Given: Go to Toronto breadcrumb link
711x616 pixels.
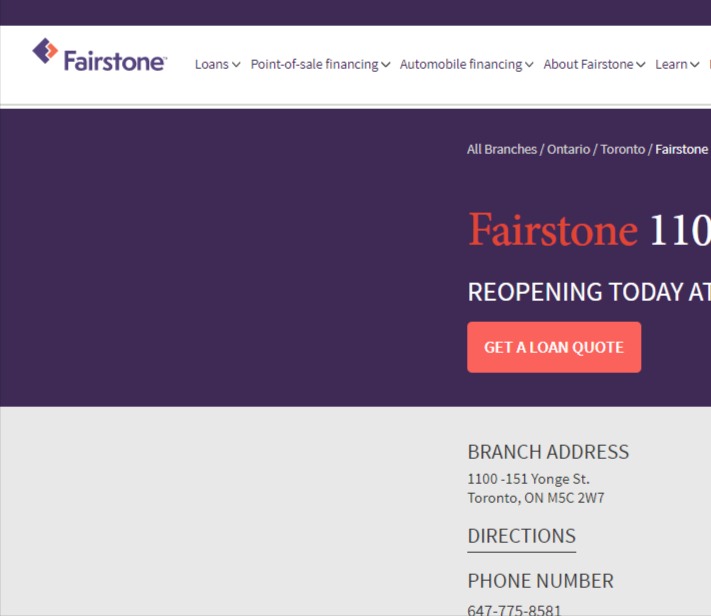Looking at the screenshot, I should 623,149.
